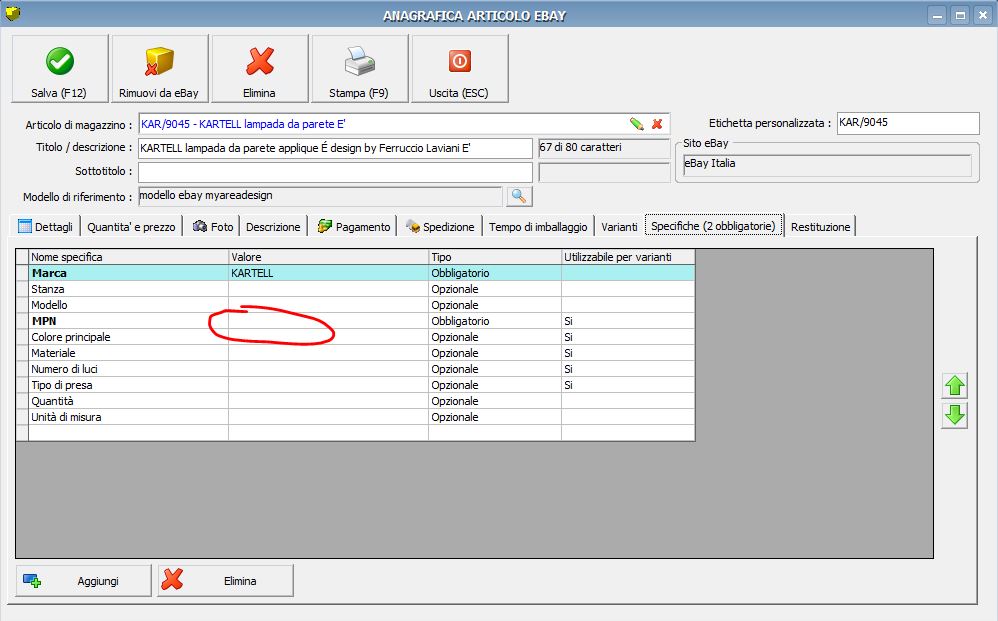The image size is (998, 621).
Task: Open the Pagamento tab
Action: tap(354, 227)
